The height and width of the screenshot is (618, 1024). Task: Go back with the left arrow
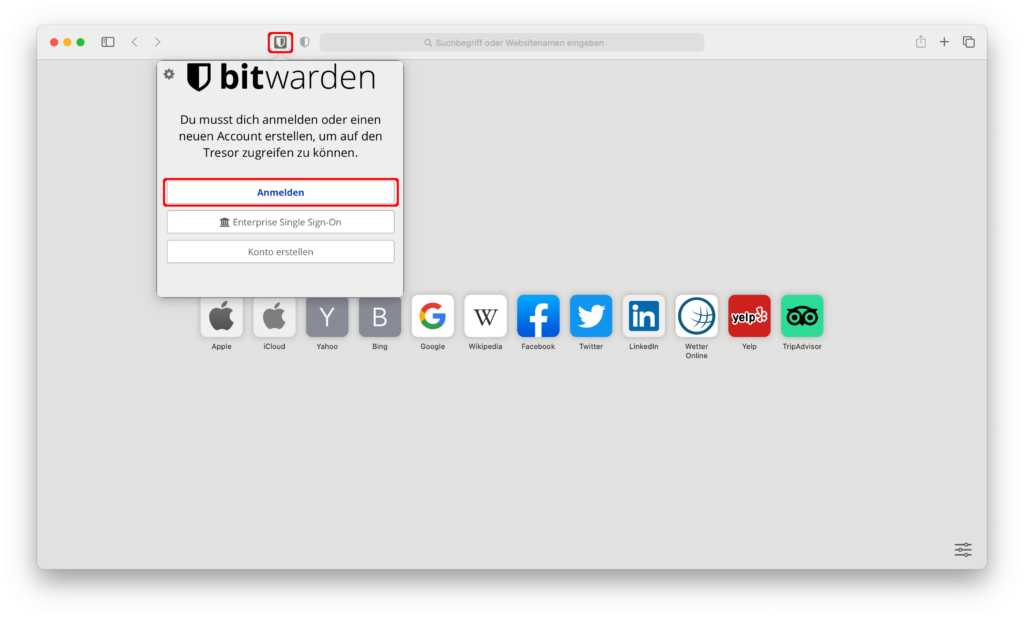[135, 42]
